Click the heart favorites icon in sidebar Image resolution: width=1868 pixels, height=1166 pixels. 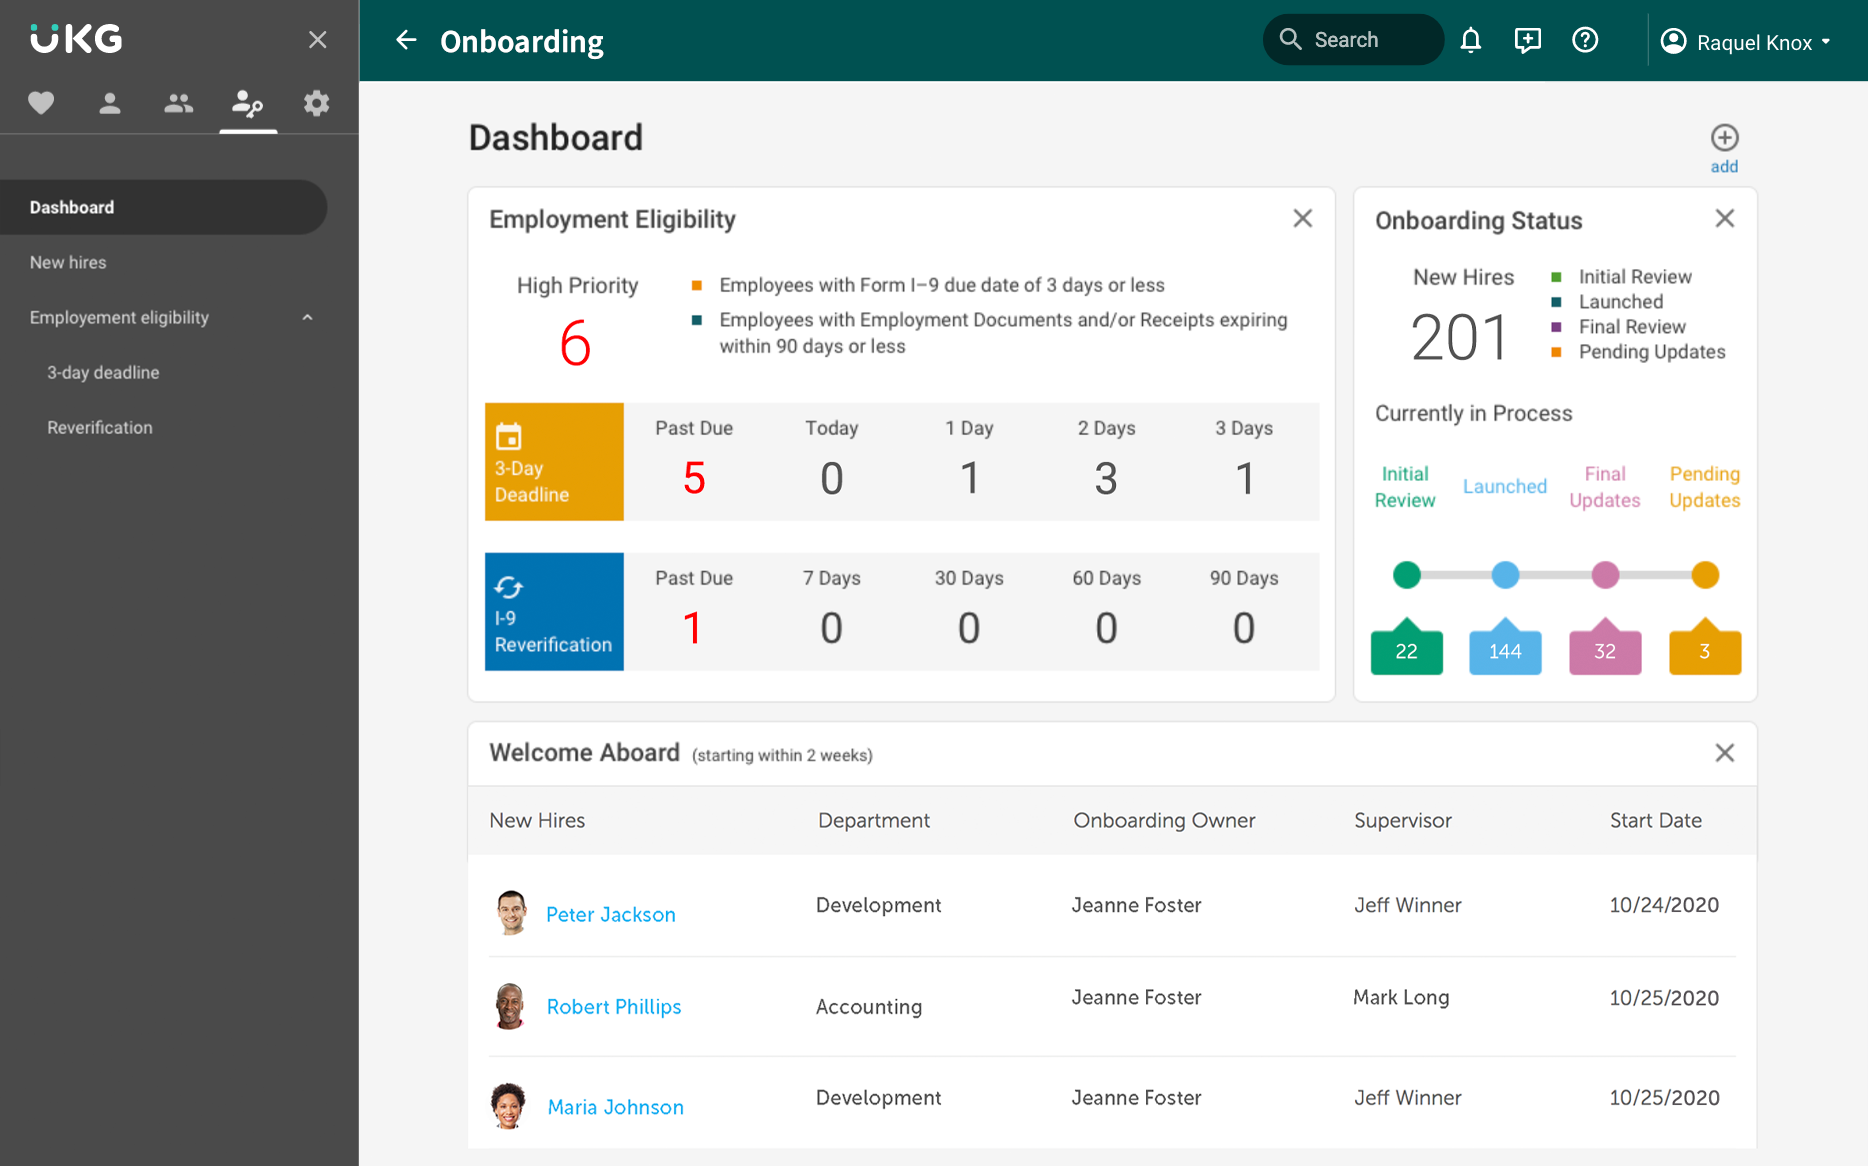(x=41, y=103)
